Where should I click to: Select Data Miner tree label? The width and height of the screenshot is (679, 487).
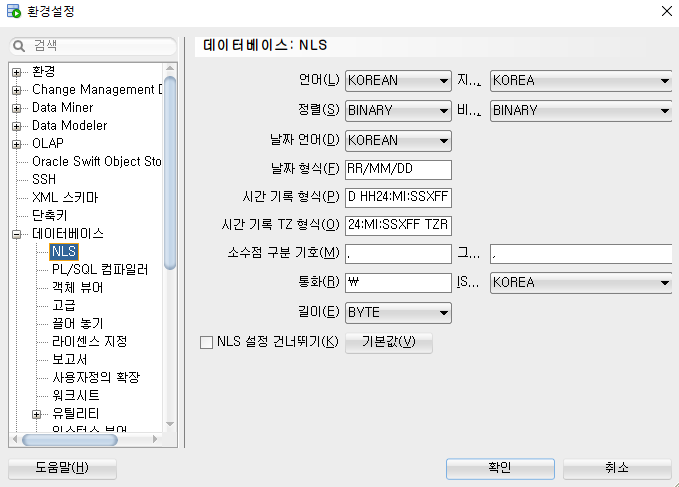pyautogui.click(x=62, y=107)
